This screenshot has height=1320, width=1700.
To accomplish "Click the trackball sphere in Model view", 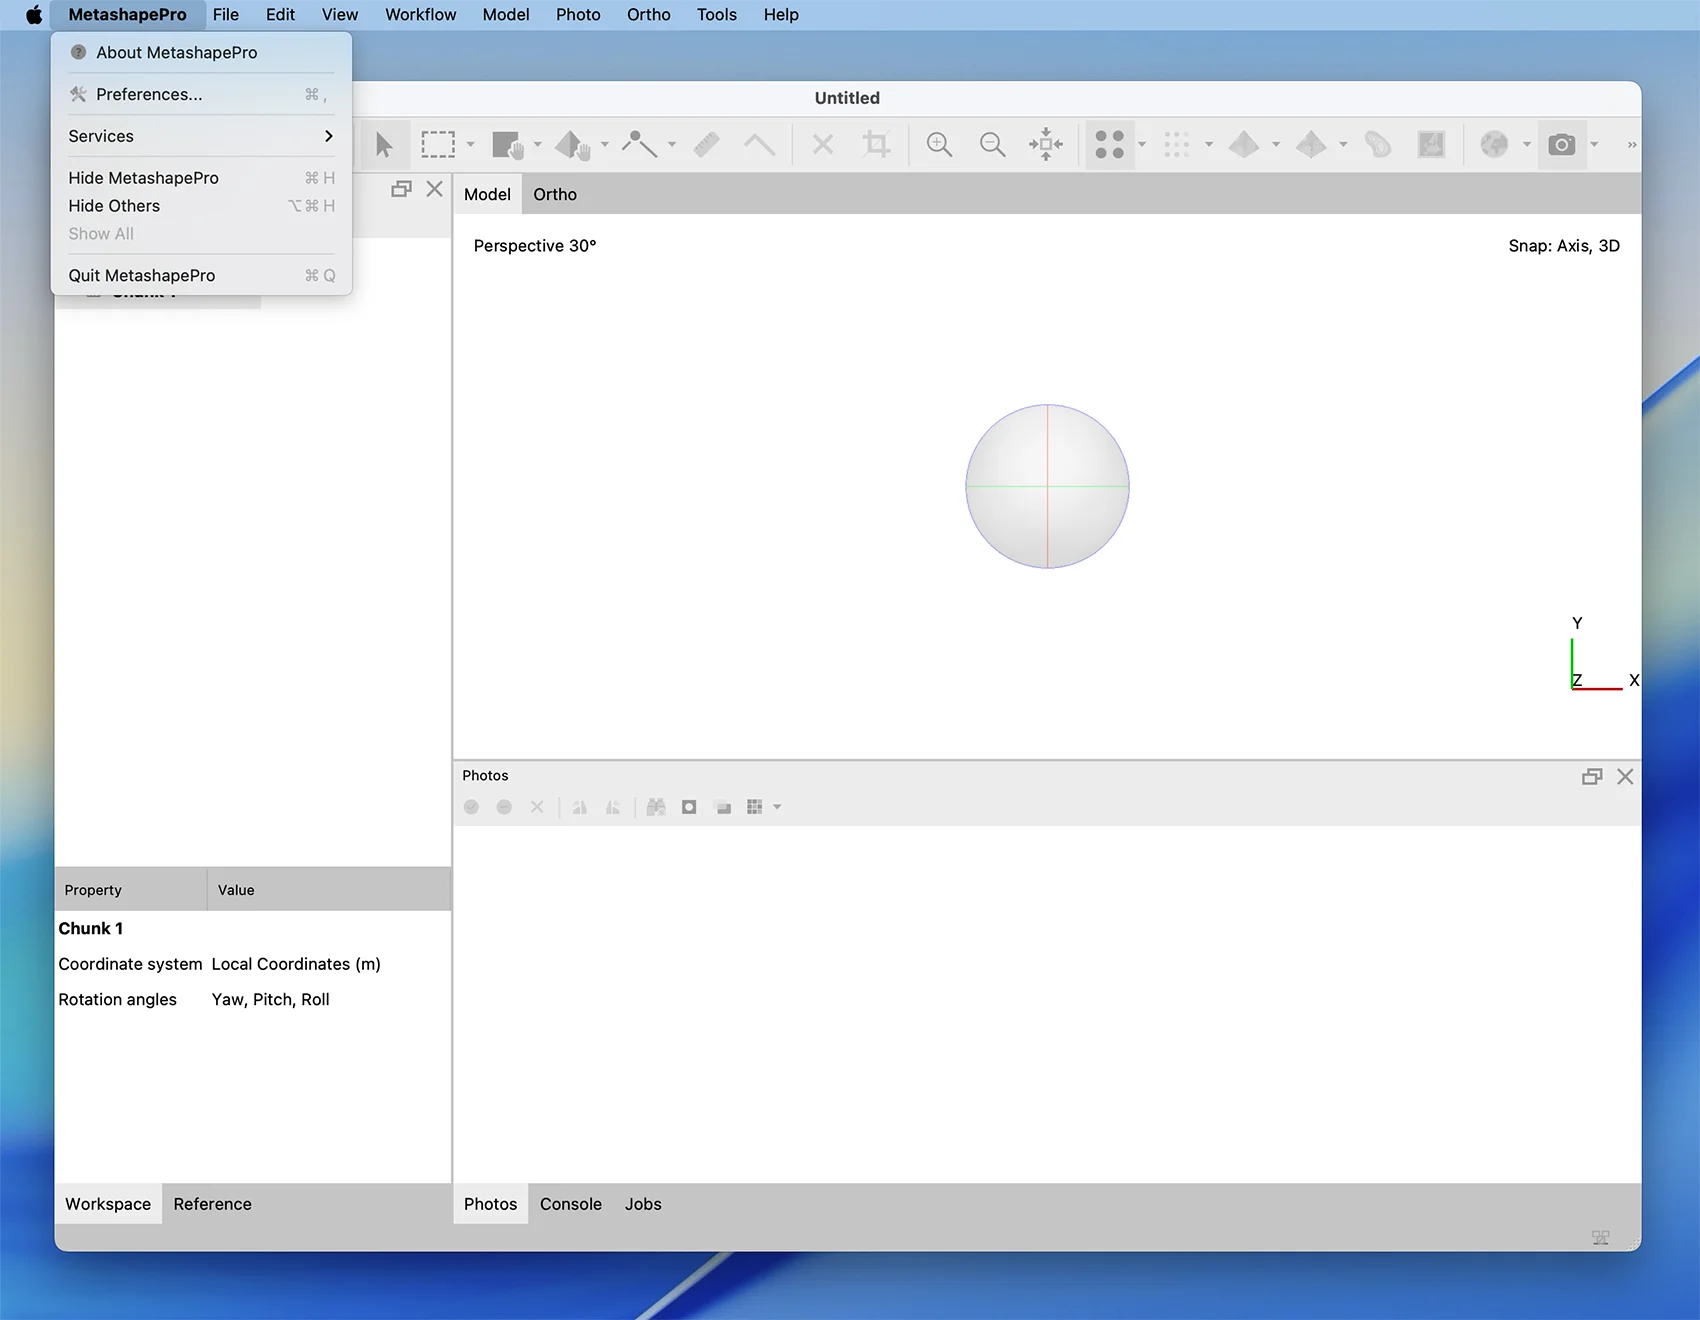I will pyautogui.click(x=1047, y=486).
